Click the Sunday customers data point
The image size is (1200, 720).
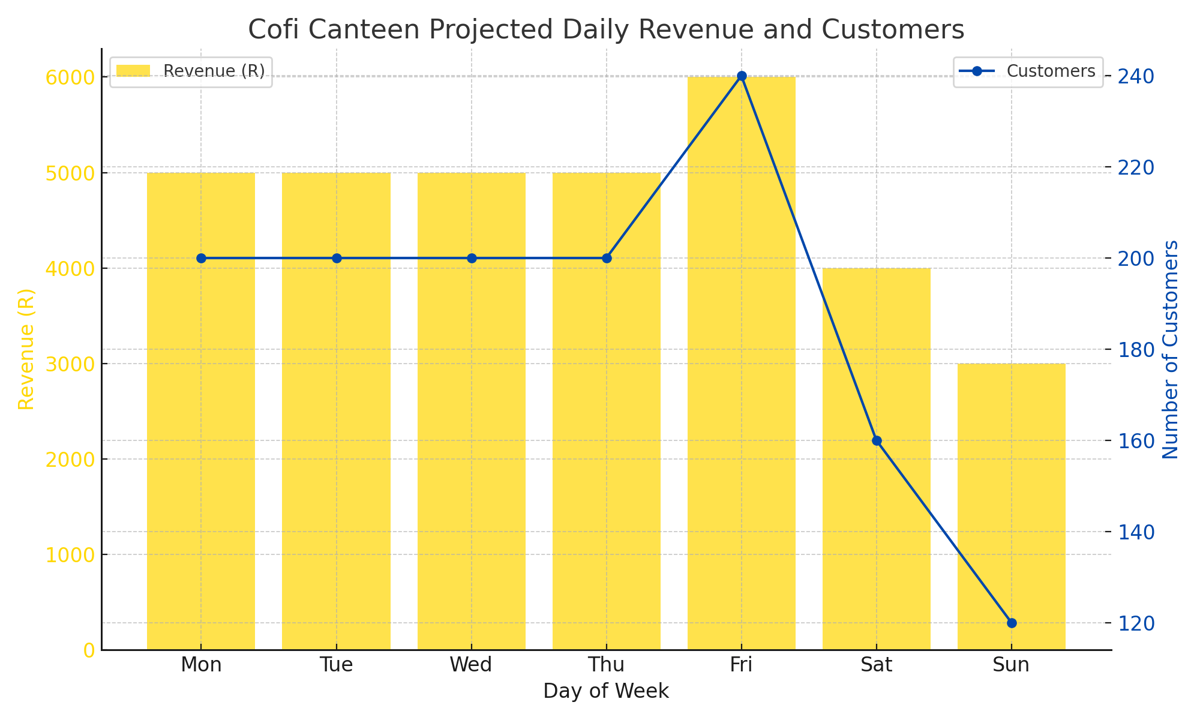pos(1011,623)
